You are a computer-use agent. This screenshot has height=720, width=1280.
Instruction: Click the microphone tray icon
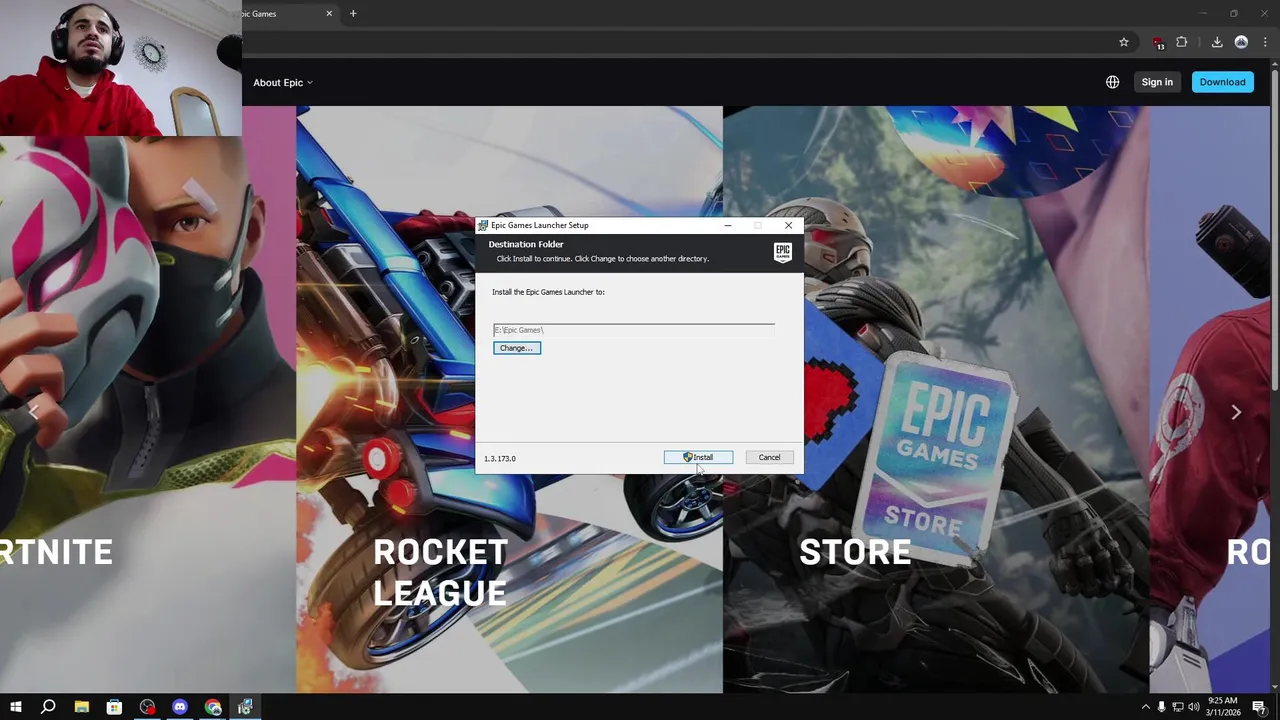click(1161, 707)
